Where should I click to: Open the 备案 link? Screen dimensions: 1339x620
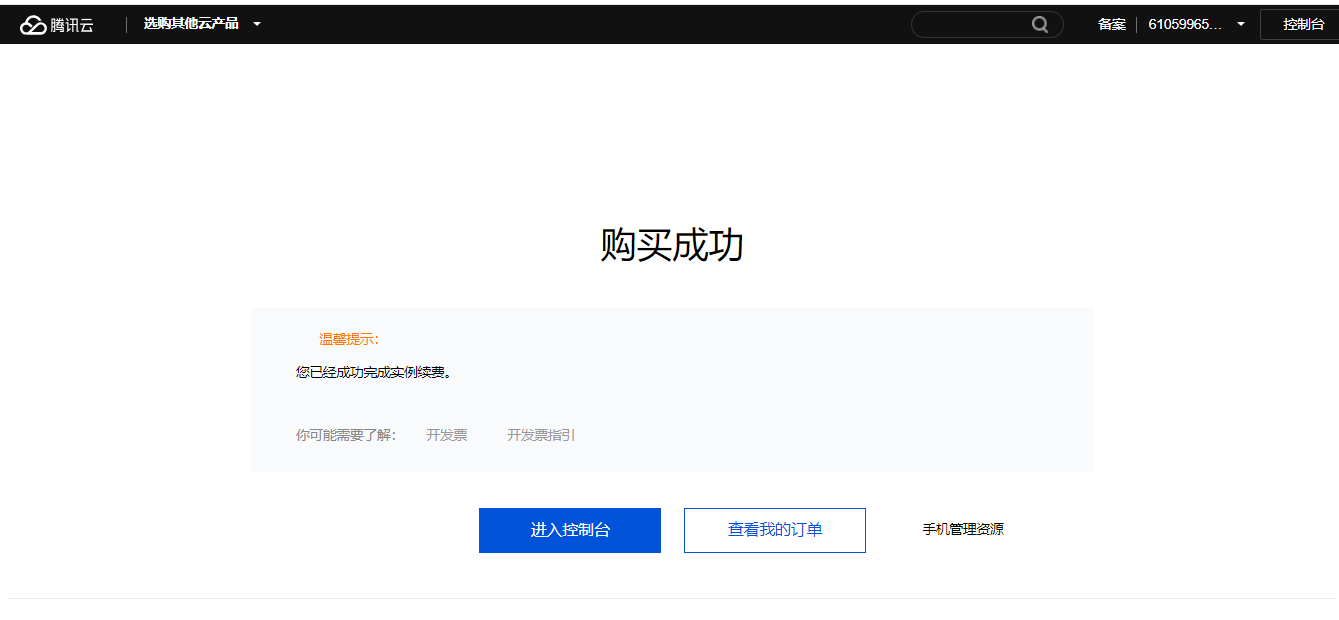pyautogui.click(x=1111, y=25)
